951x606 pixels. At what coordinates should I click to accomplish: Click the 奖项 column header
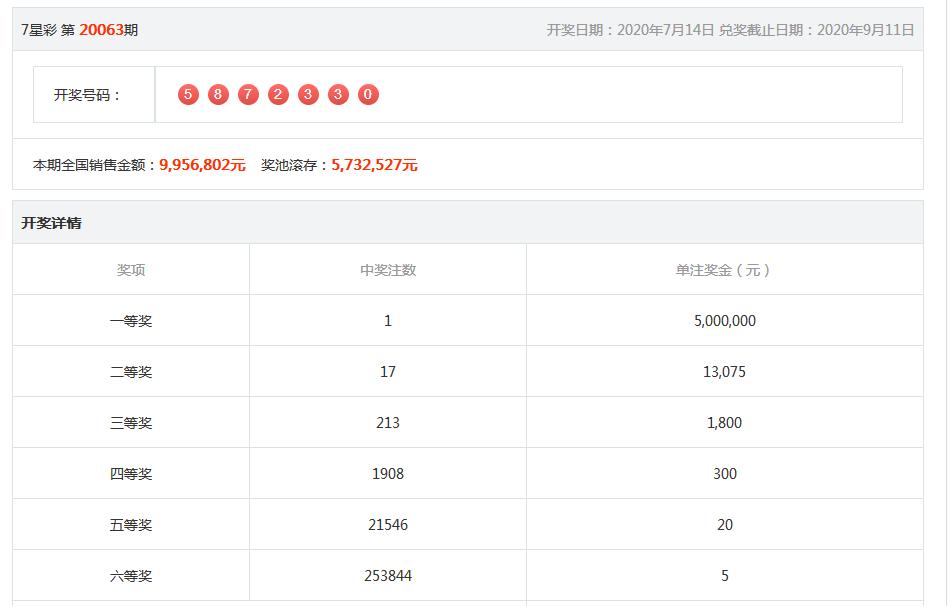point(131,270)
